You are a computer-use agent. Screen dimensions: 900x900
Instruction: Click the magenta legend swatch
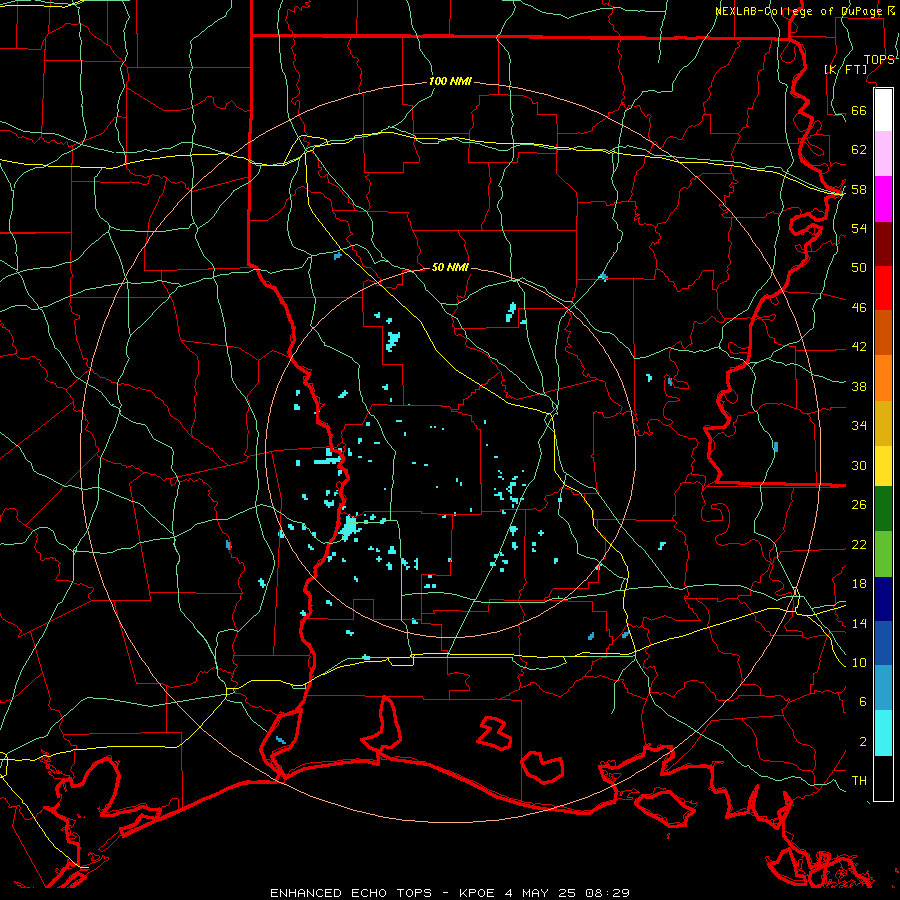coord(883,199)
